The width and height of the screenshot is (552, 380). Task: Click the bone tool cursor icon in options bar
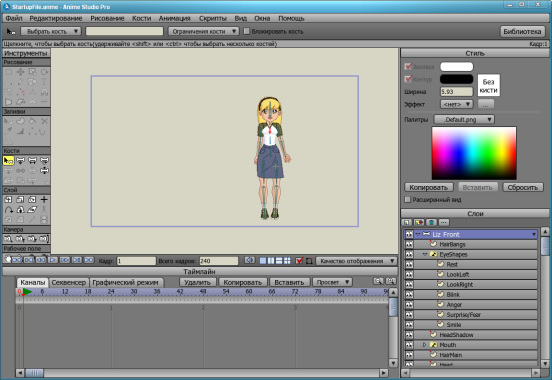point(11,32)
